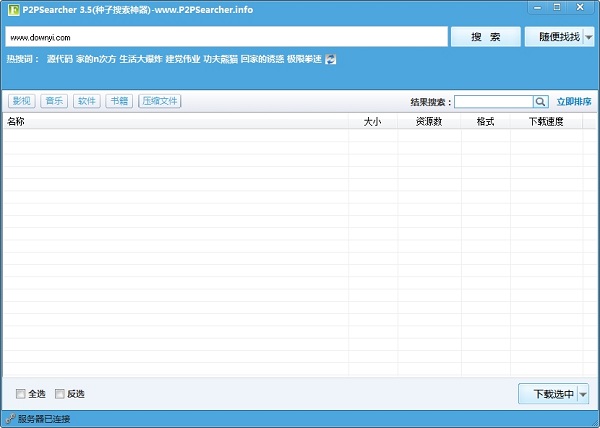
Task: Select hot word 回家的诱惑
Action: pyautogui.click(x=262, y=59)
